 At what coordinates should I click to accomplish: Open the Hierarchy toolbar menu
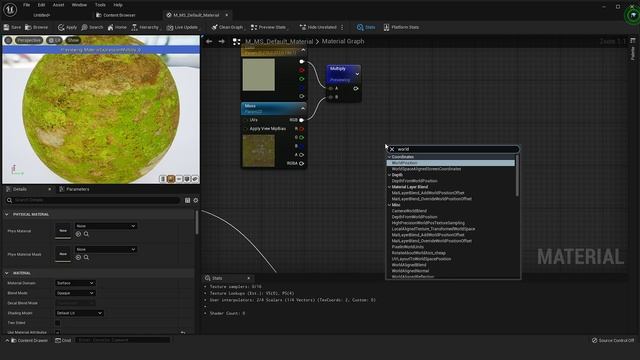145,27
